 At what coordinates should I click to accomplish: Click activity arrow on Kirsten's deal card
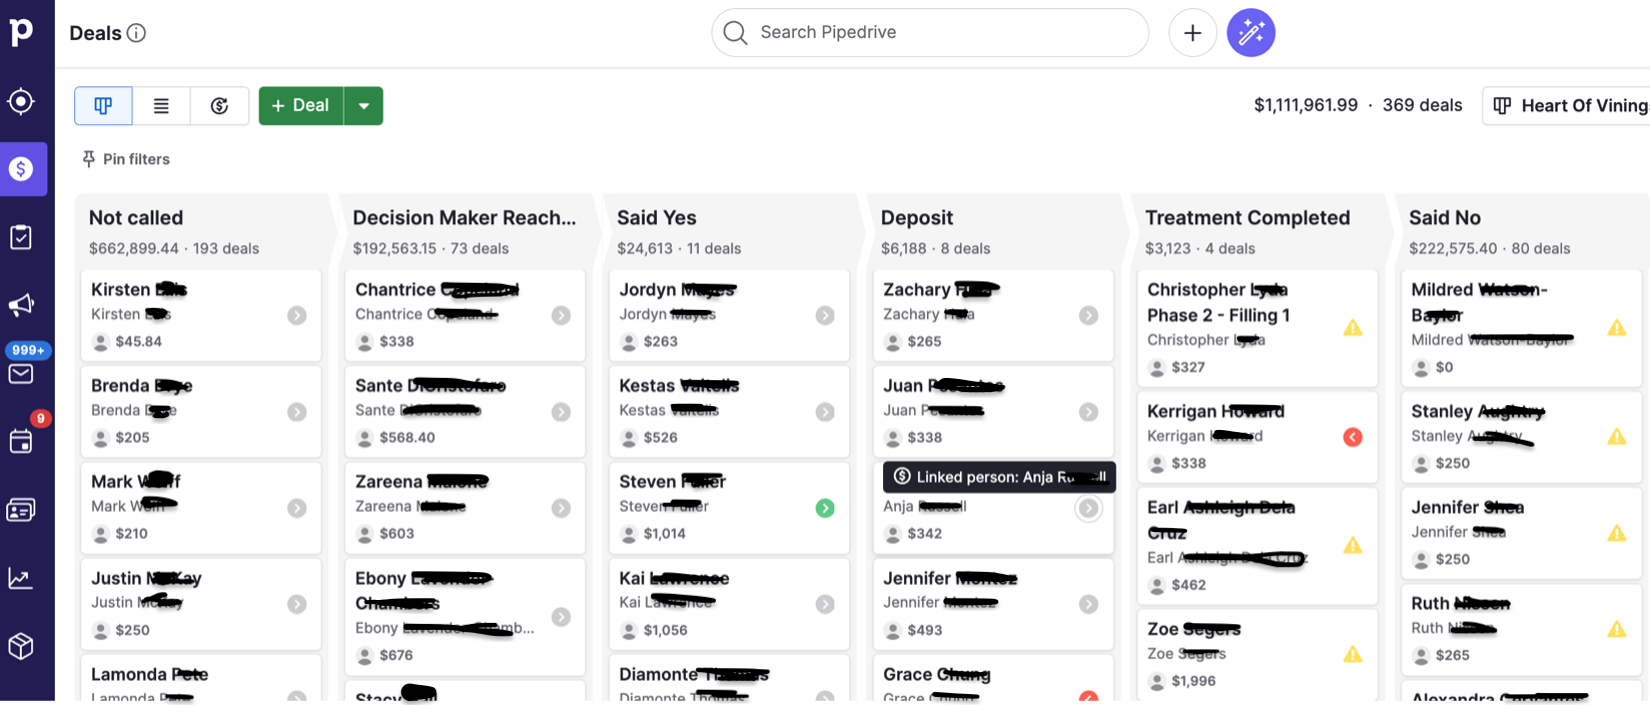(297, 316)
